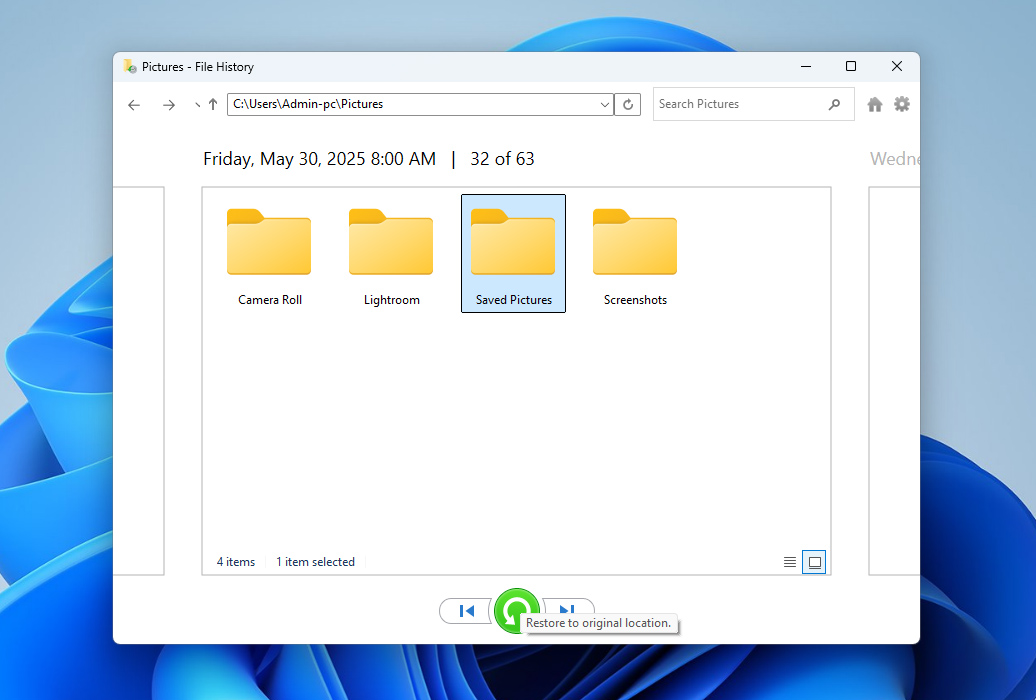Image resolution: width=1036 pixels, height=700 pixels.
Task: Click the forward navigation arrow
Action: click(169, 104)
